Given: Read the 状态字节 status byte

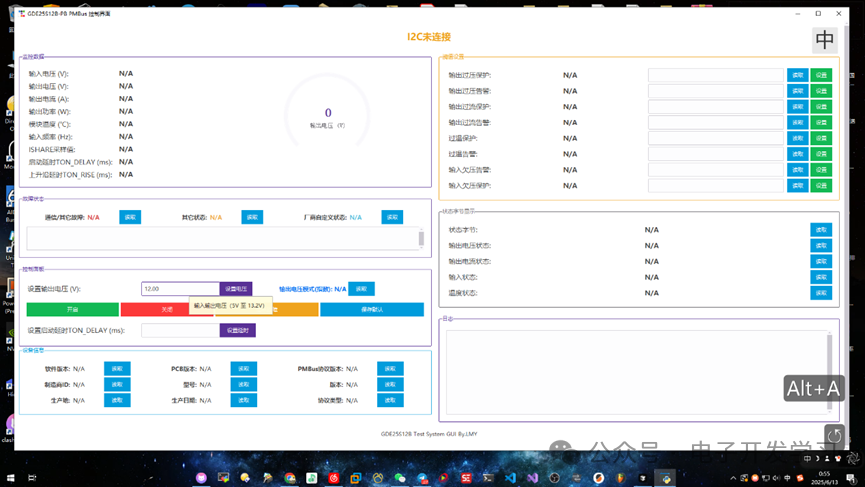Looking at the screenshot, I should point(820,230).
